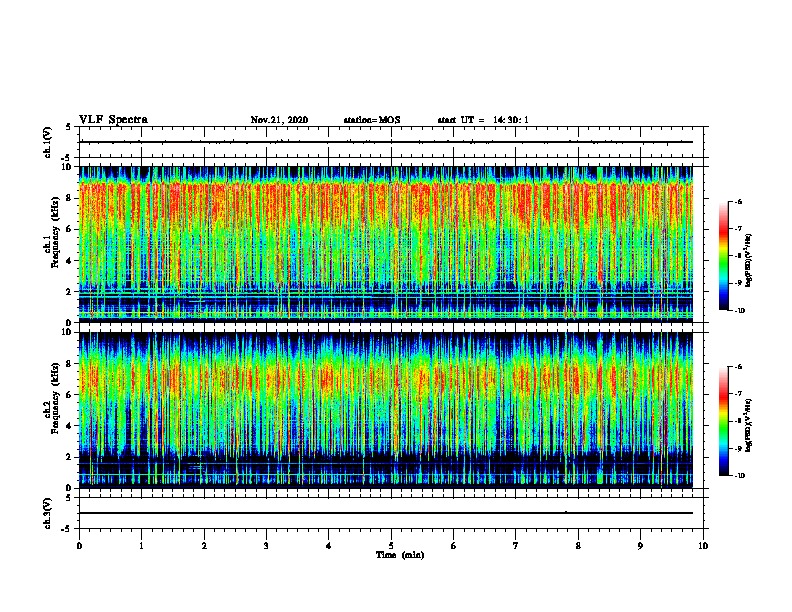This screenshot has width=792, height=612.
Task: Click time axis tick label "5"
Action: 391,546
